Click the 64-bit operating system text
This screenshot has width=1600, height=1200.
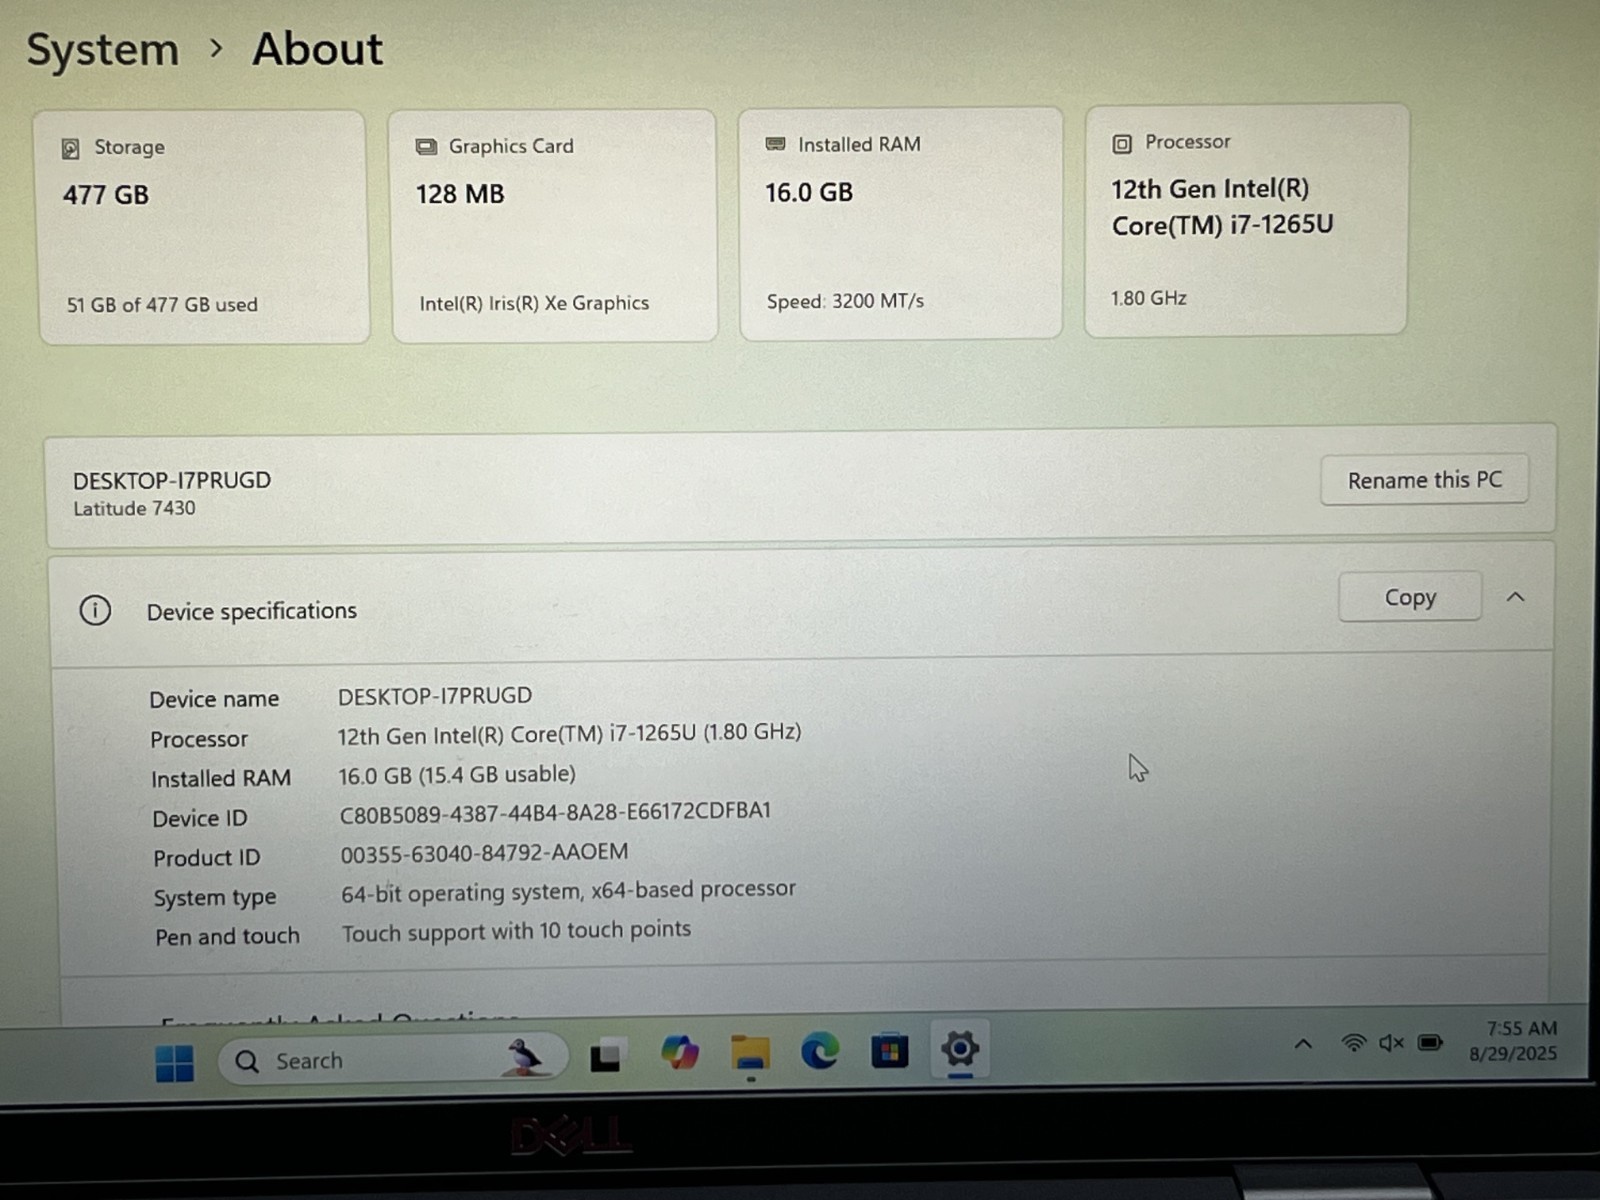pyautogui.click(x=568, y=890)
